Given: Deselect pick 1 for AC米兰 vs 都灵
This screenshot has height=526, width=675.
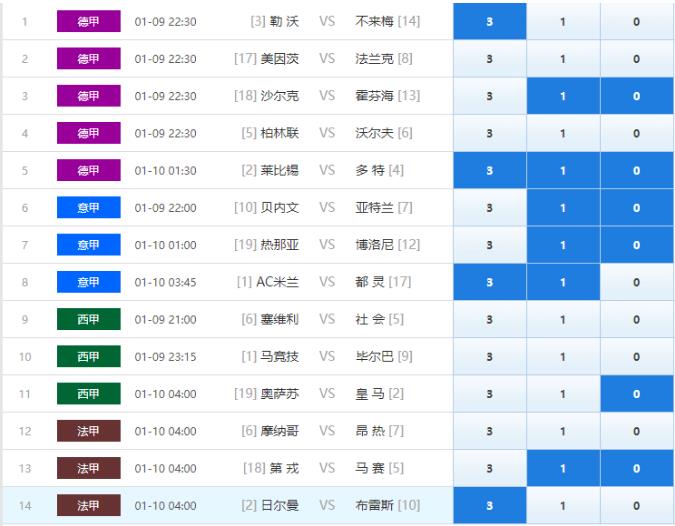Looking at the screenshot, I should tap(563, 282).
